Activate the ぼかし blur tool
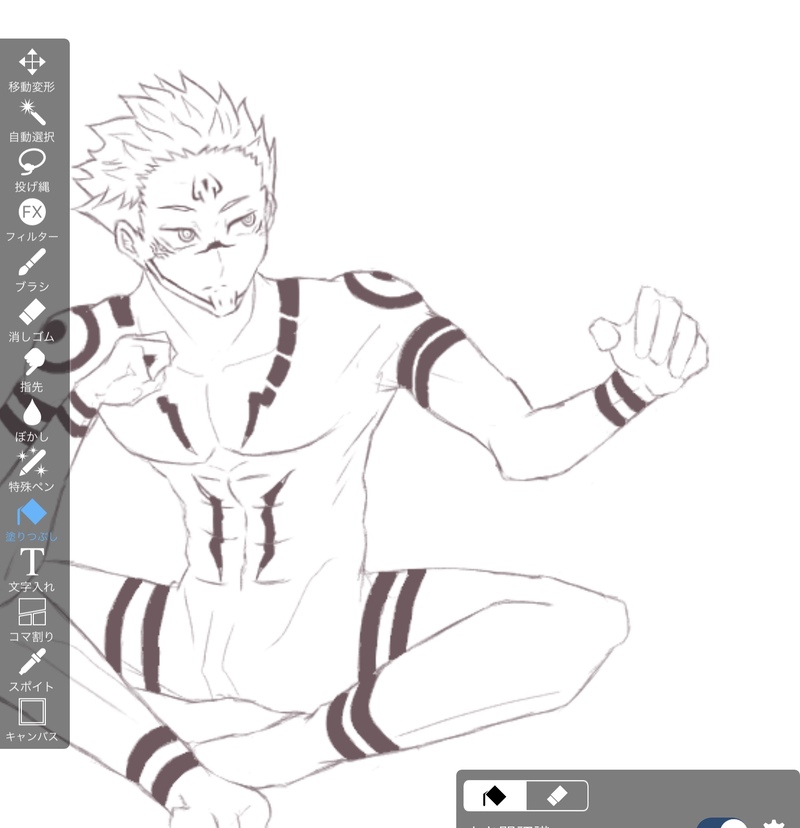Screen dimensions: 800x828 32,420
